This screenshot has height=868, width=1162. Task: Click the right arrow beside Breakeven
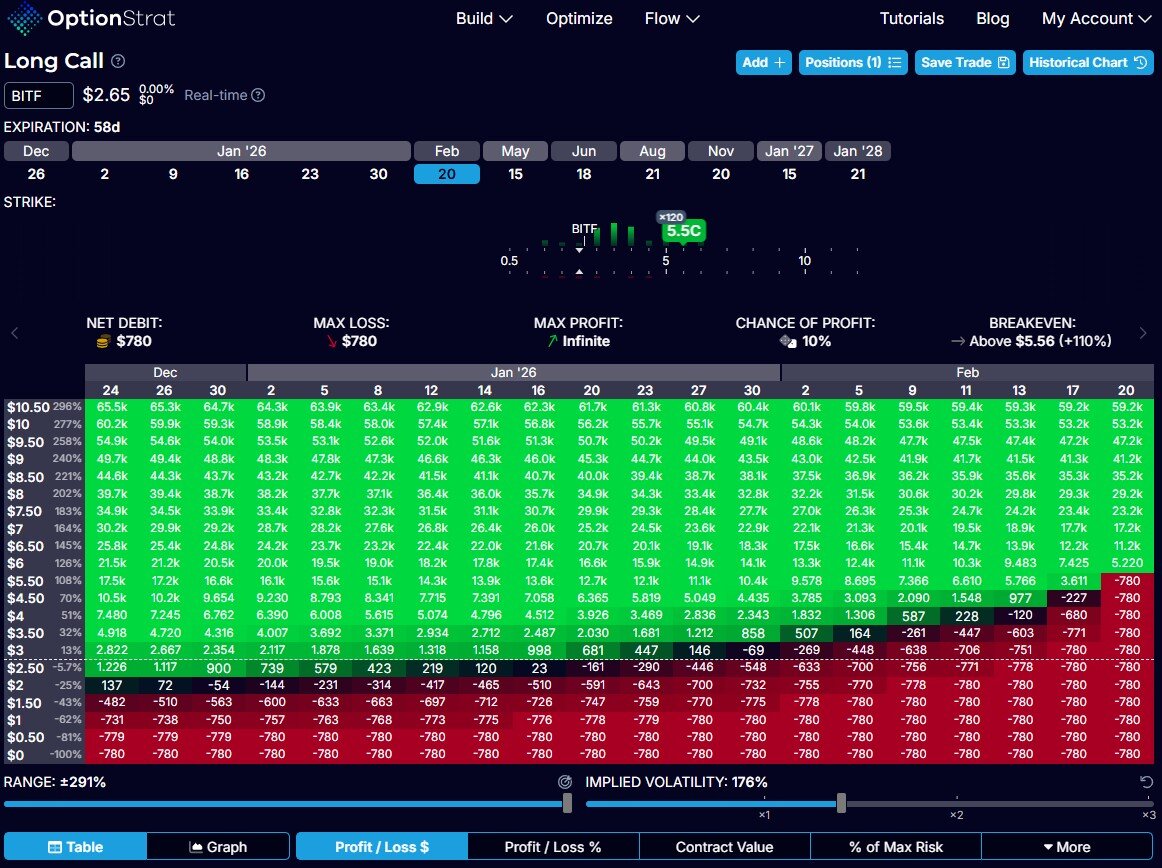pyautogui.click(x=1143, y=333)
